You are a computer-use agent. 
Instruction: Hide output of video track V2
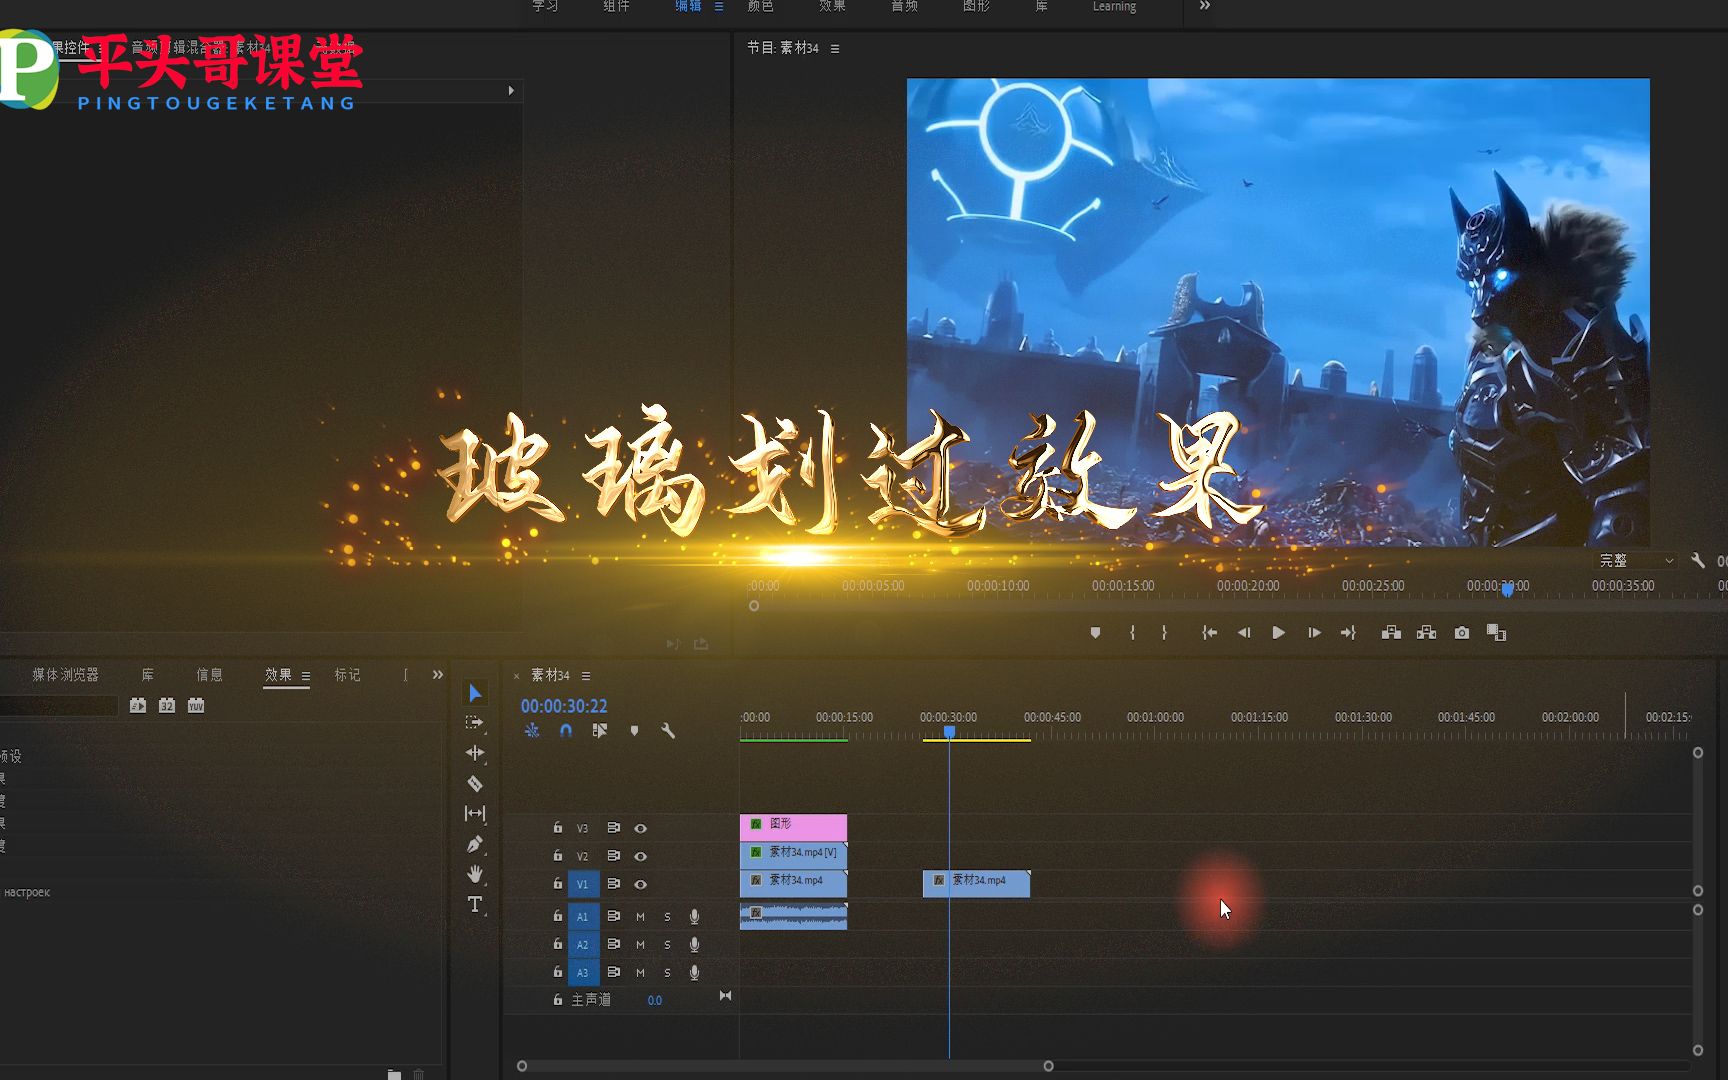click(x=641, y=856)
